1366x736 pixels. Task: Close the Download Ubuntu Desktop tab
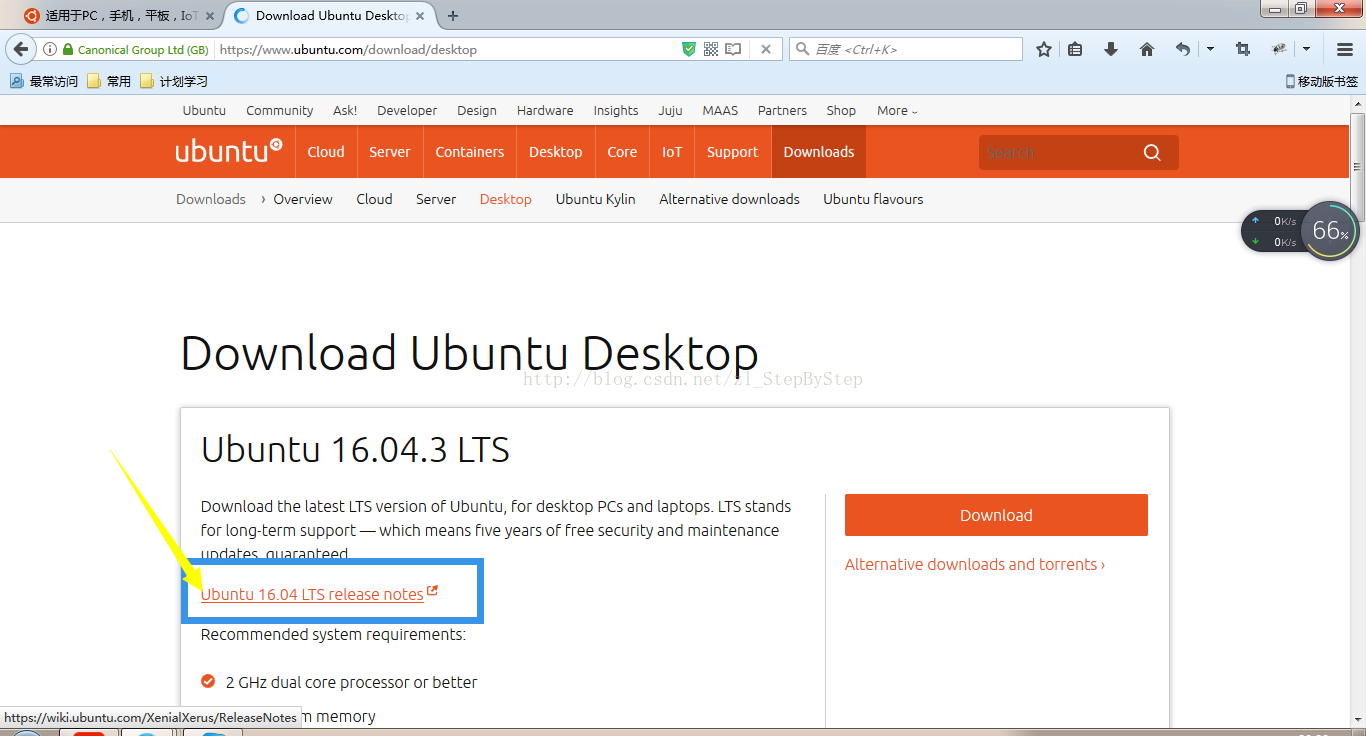420,16
